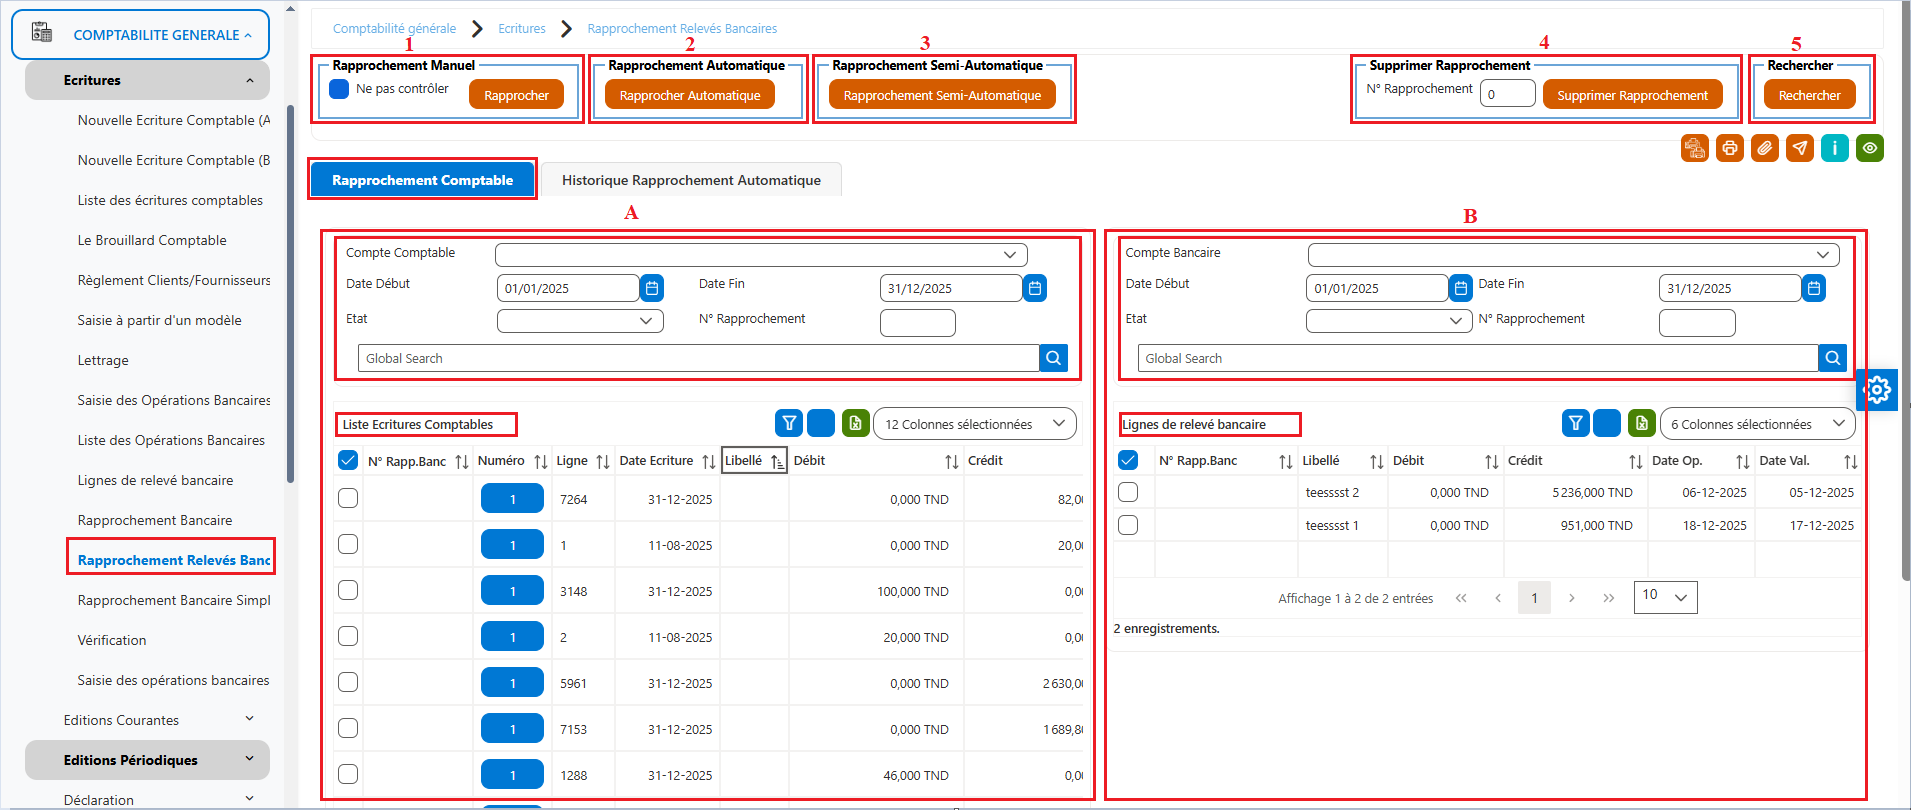
Task: Click the green eye view icon
Action: 1870,148
